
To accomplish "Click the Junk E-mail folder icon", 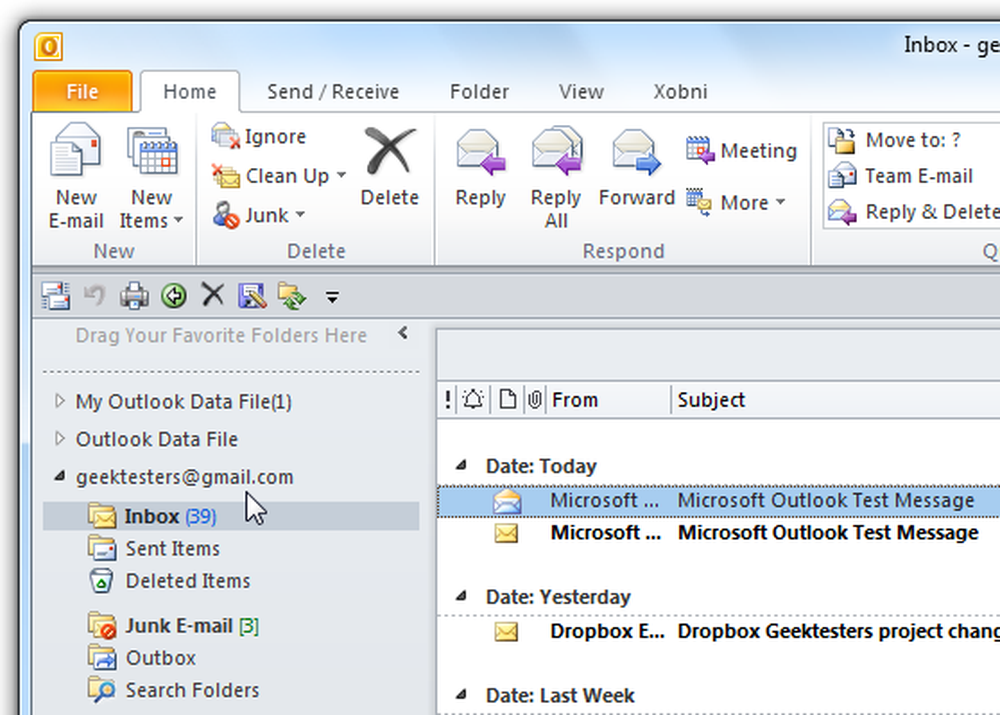I will point(102,626).
